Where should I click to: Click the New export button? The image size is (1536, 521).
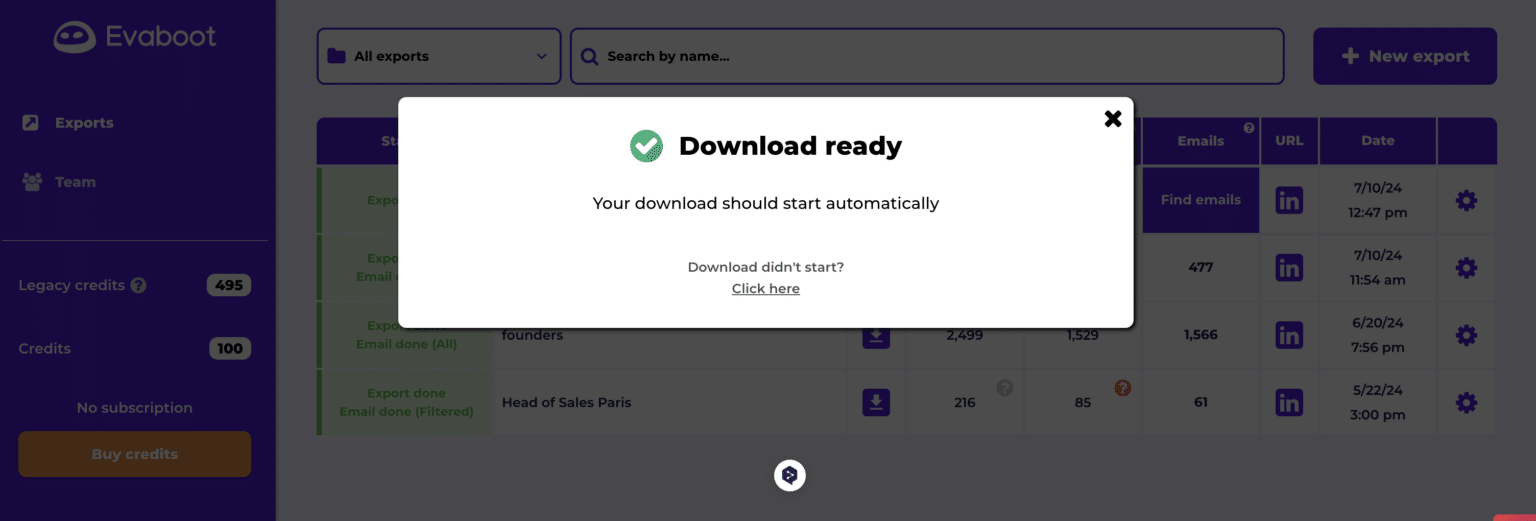point(1404,56)
